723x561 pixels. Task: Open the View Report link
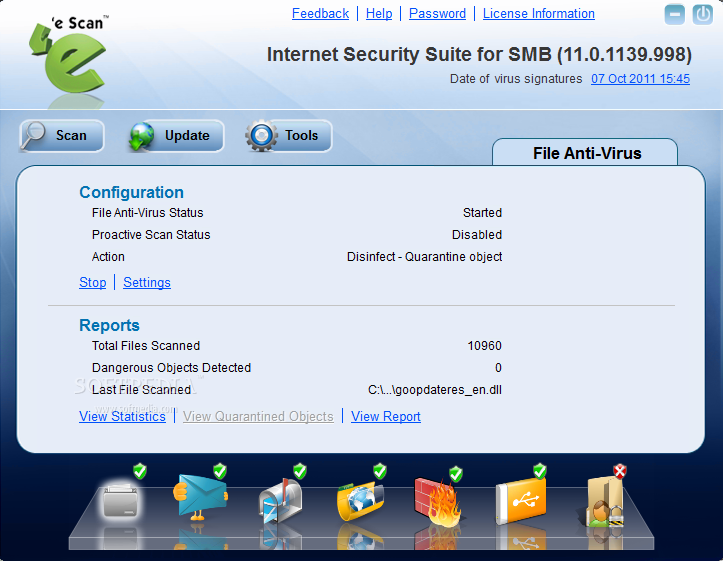coord(385,416)
